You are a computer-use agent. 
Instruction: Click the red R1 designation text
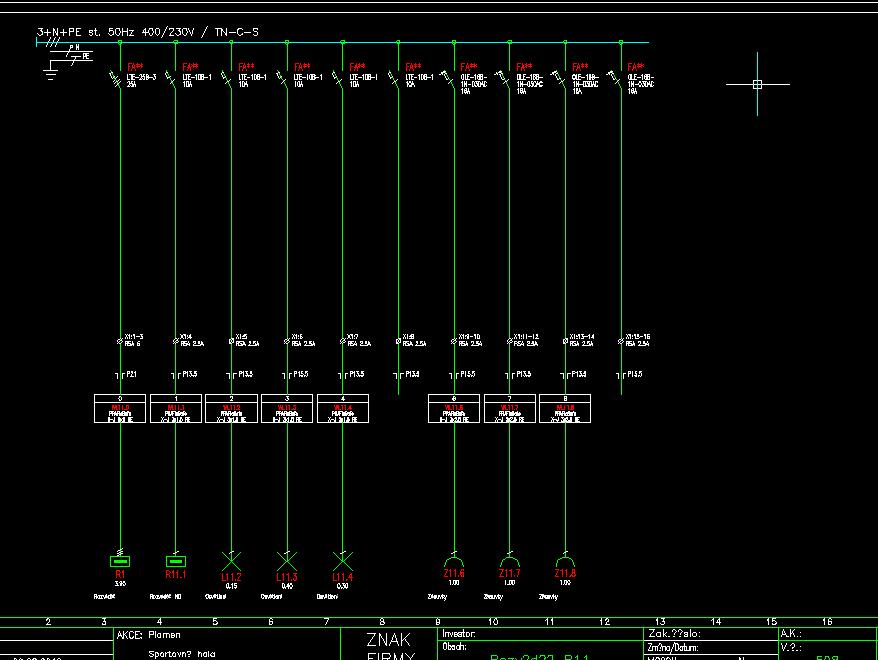(x=120, y=574)
